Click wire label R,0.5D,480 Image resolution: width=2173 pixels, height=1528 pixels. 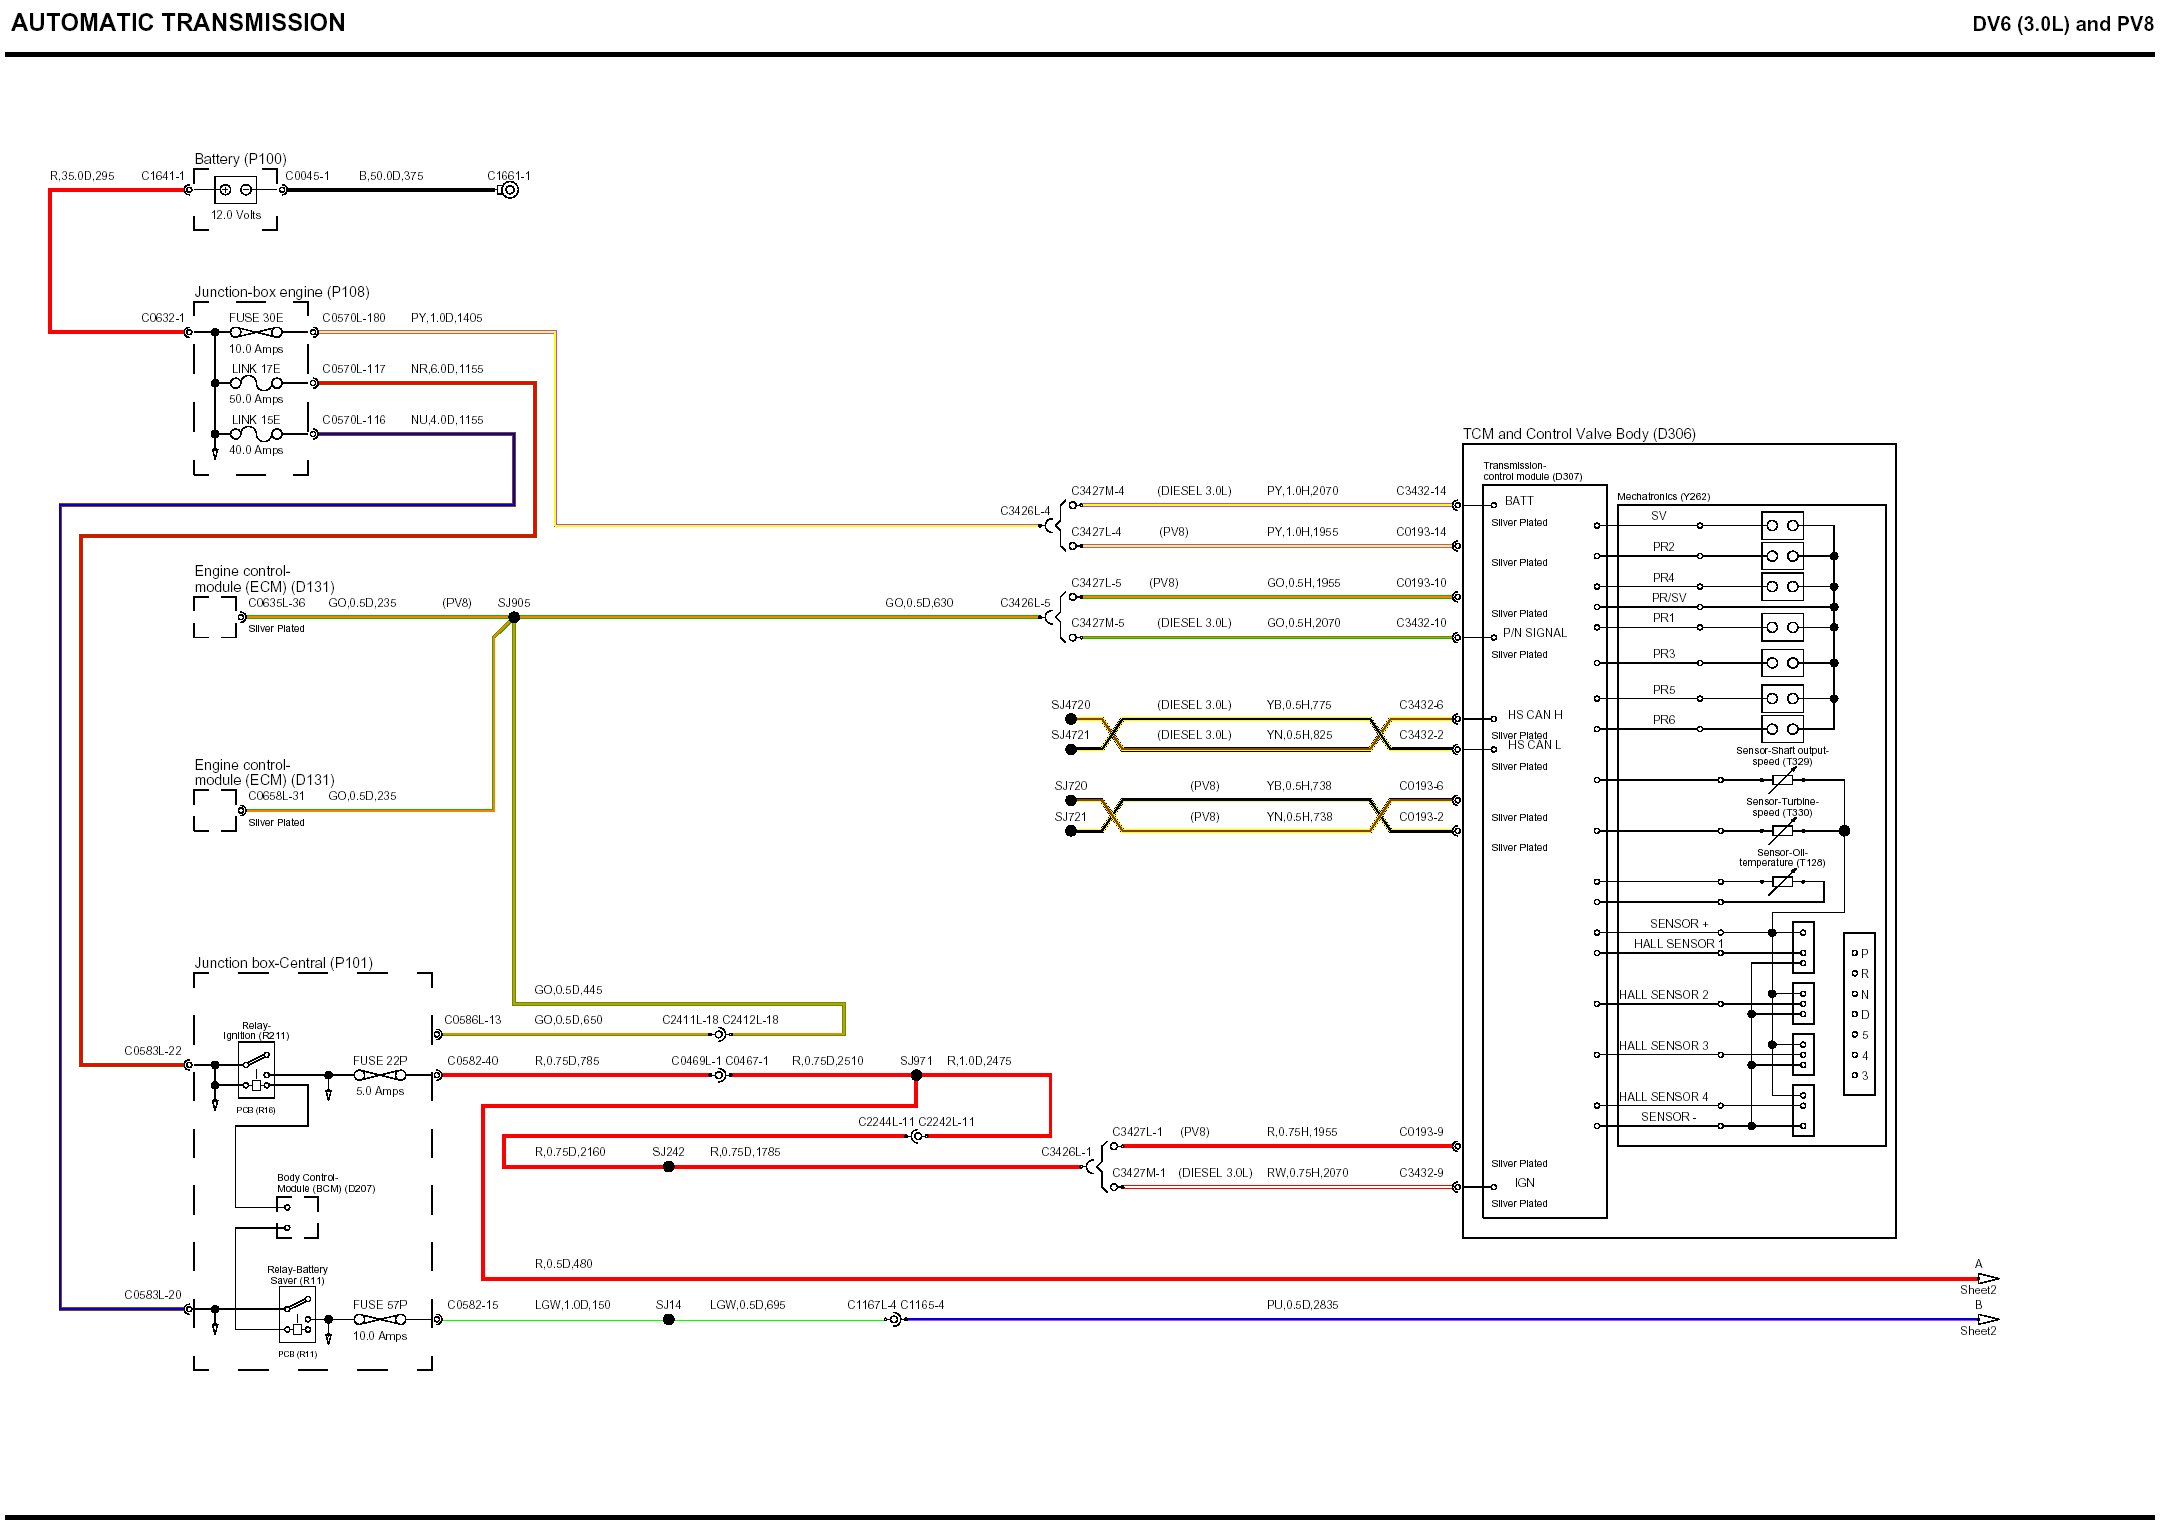tap(563, 1264)
